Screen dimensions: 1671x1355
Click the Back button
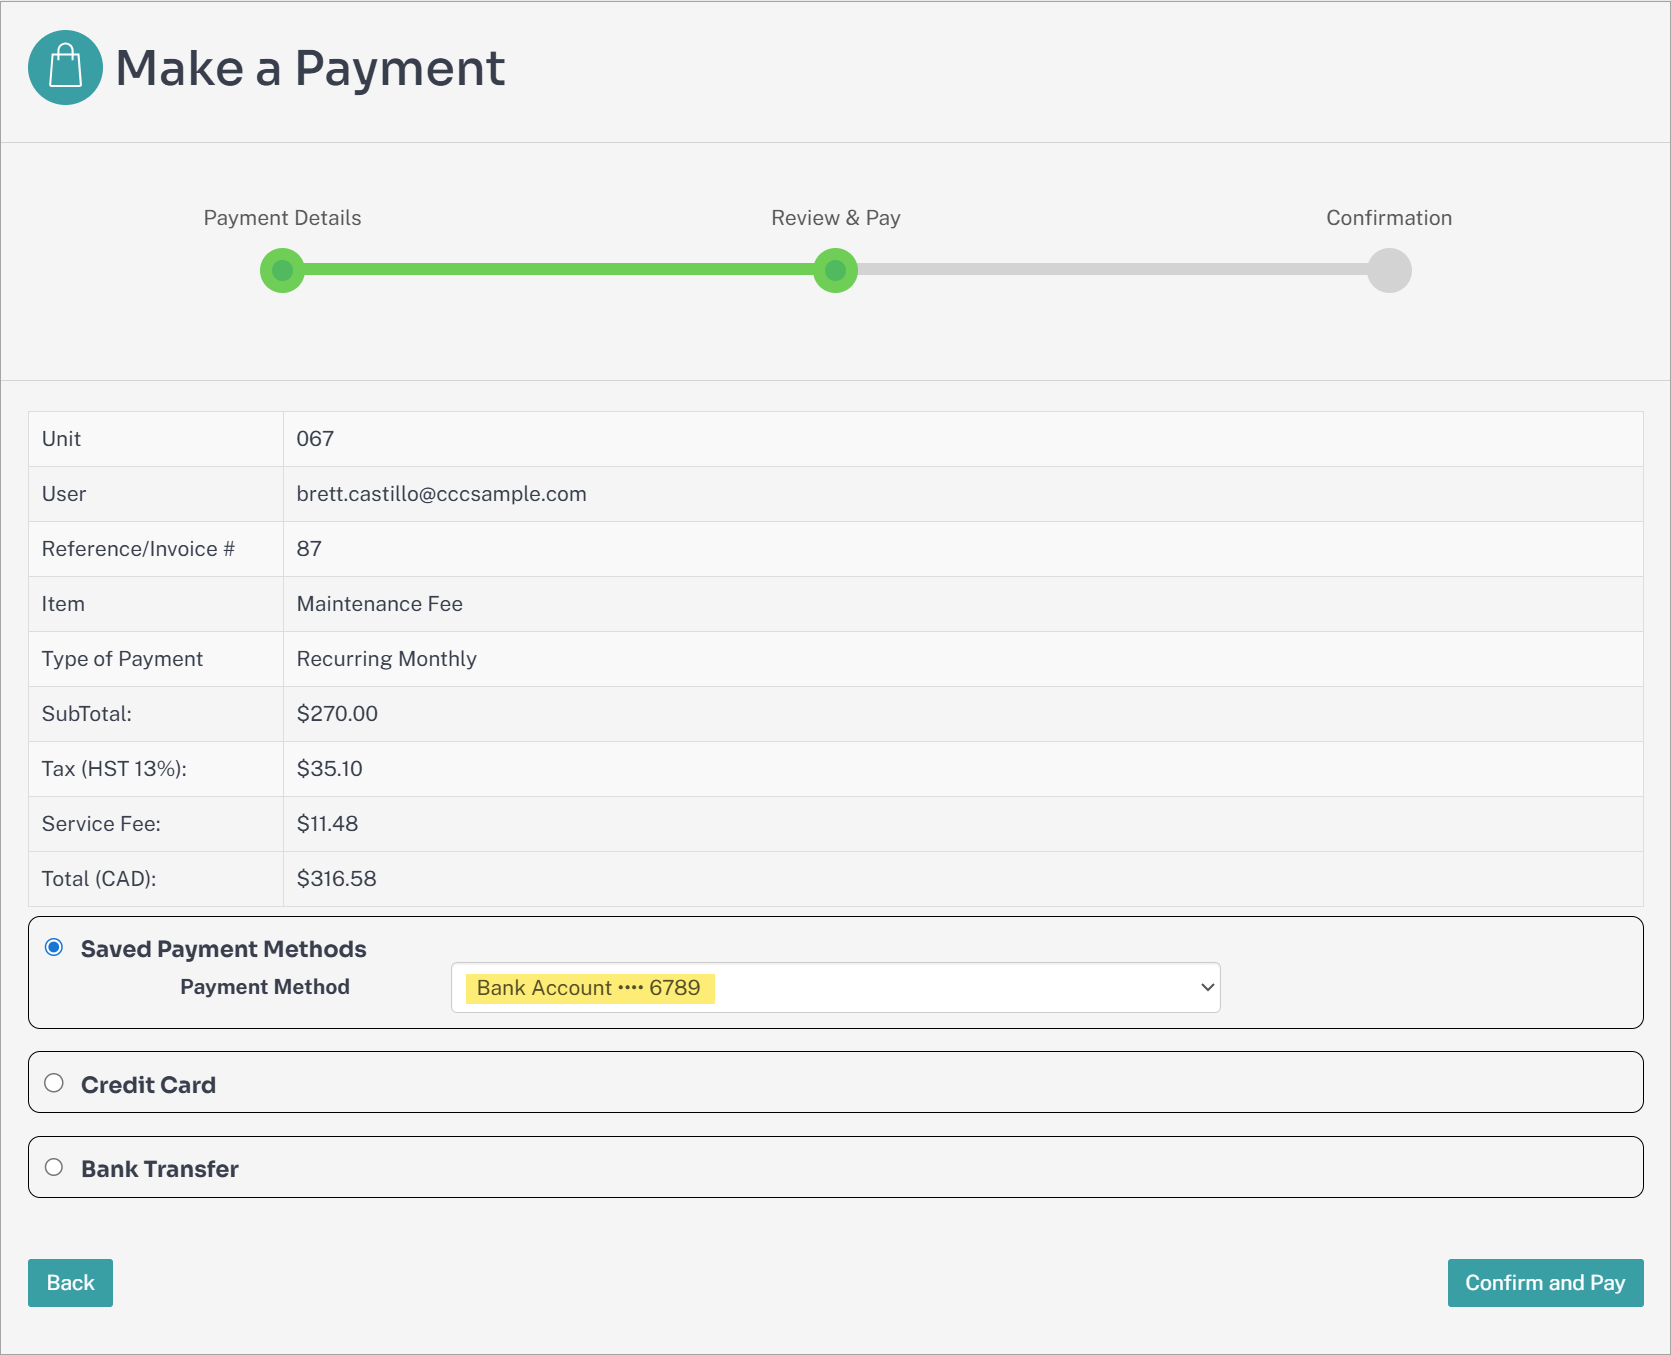click(70, 1283)
